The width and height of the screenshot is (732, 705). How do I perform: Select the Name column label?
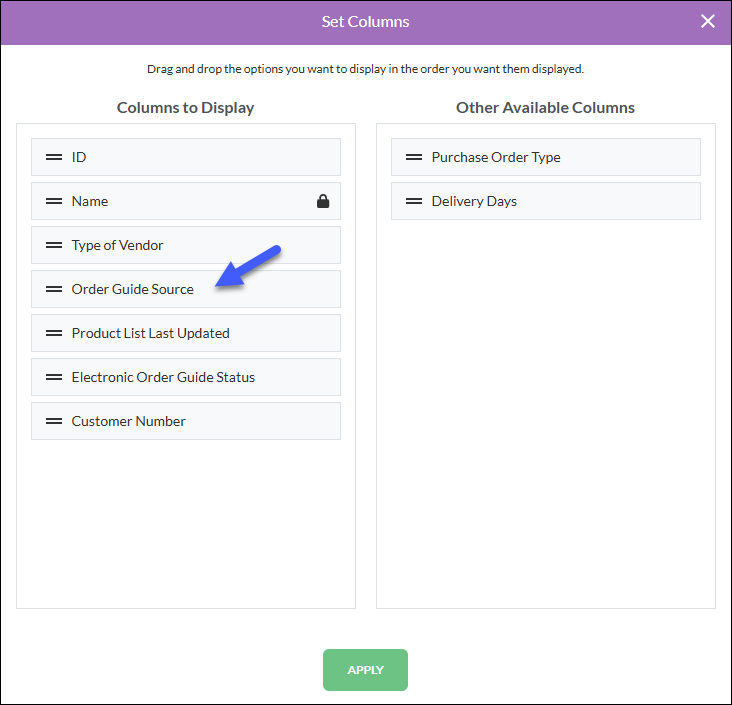[x=90, y=201]
